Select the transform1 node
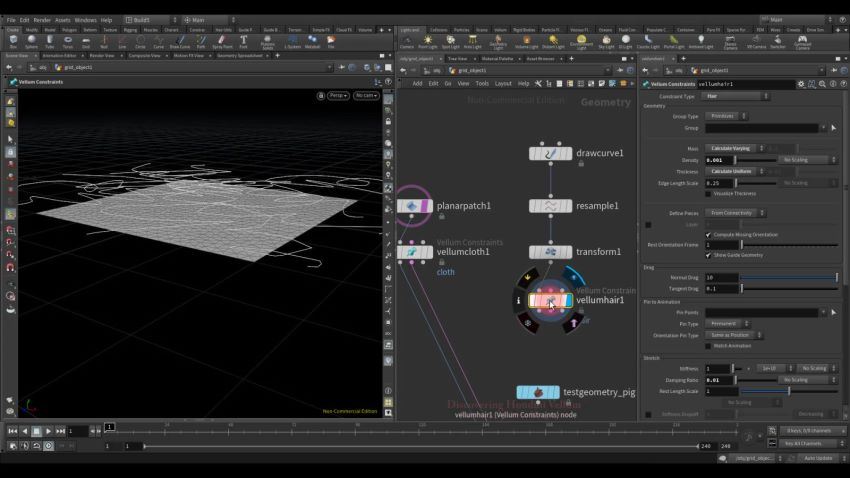This screenshot has height=478, width=850. click(x=550, y=252)
